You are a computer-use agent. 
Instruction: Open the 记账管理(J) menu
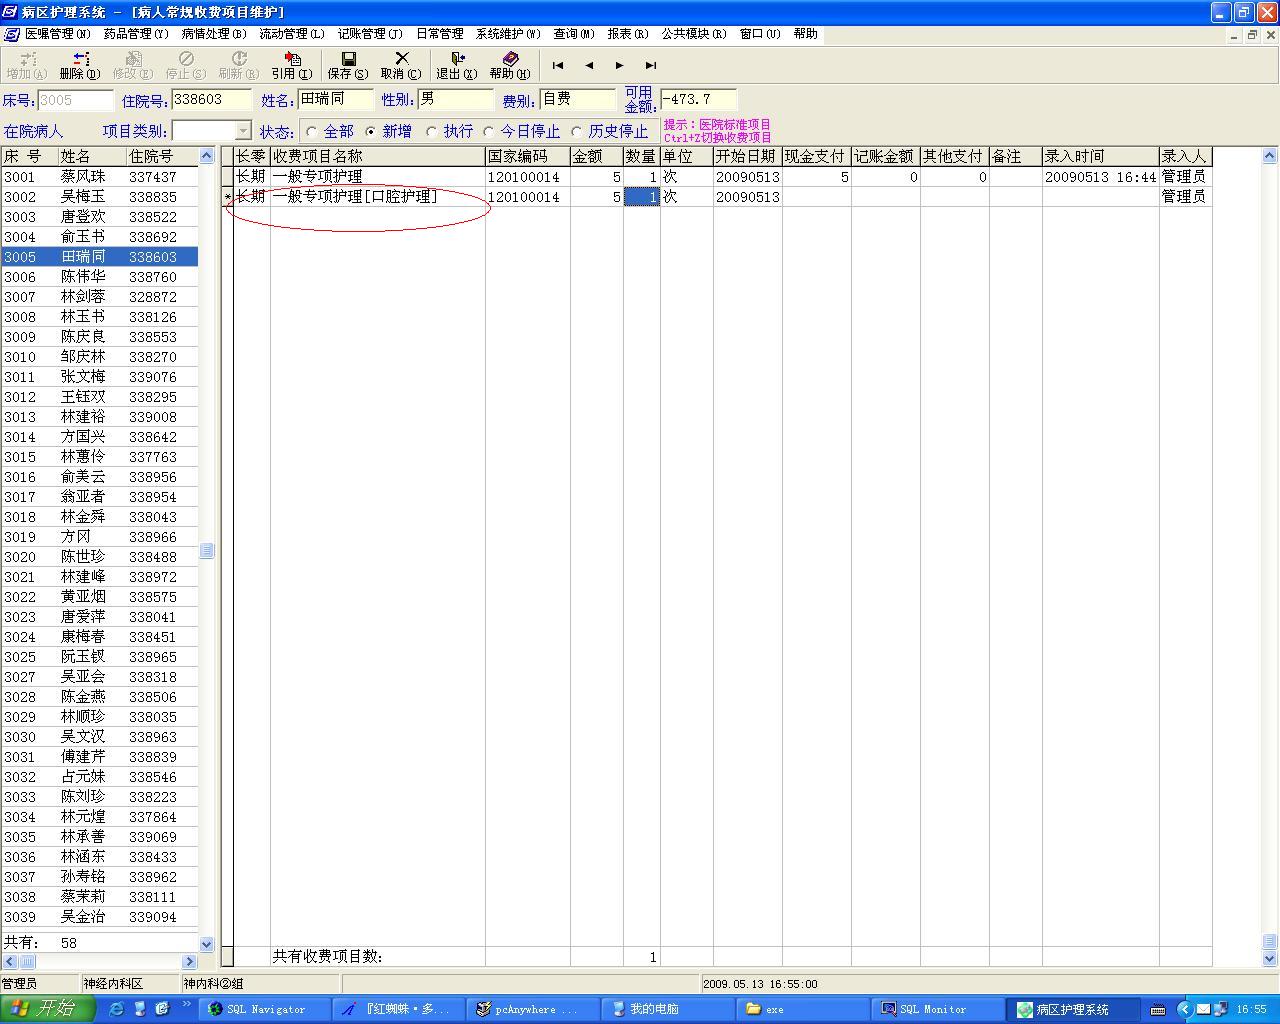click(370, 34)
